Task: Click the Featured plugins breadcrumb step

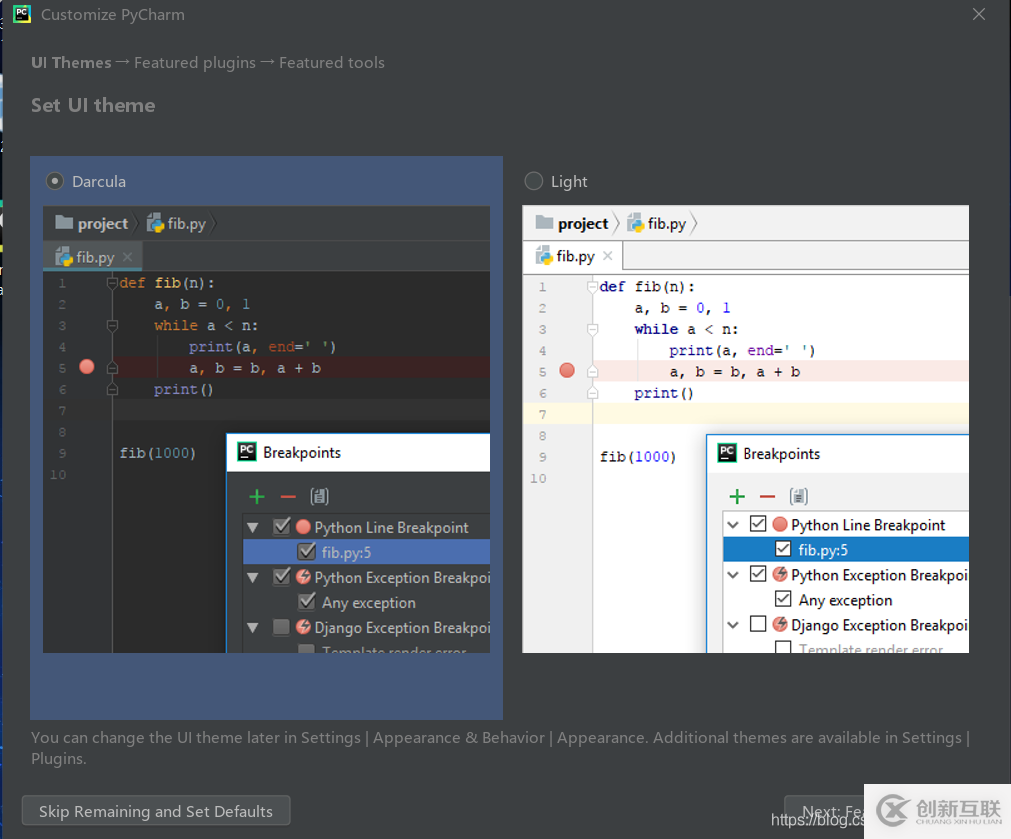Action: pos(195,63)
